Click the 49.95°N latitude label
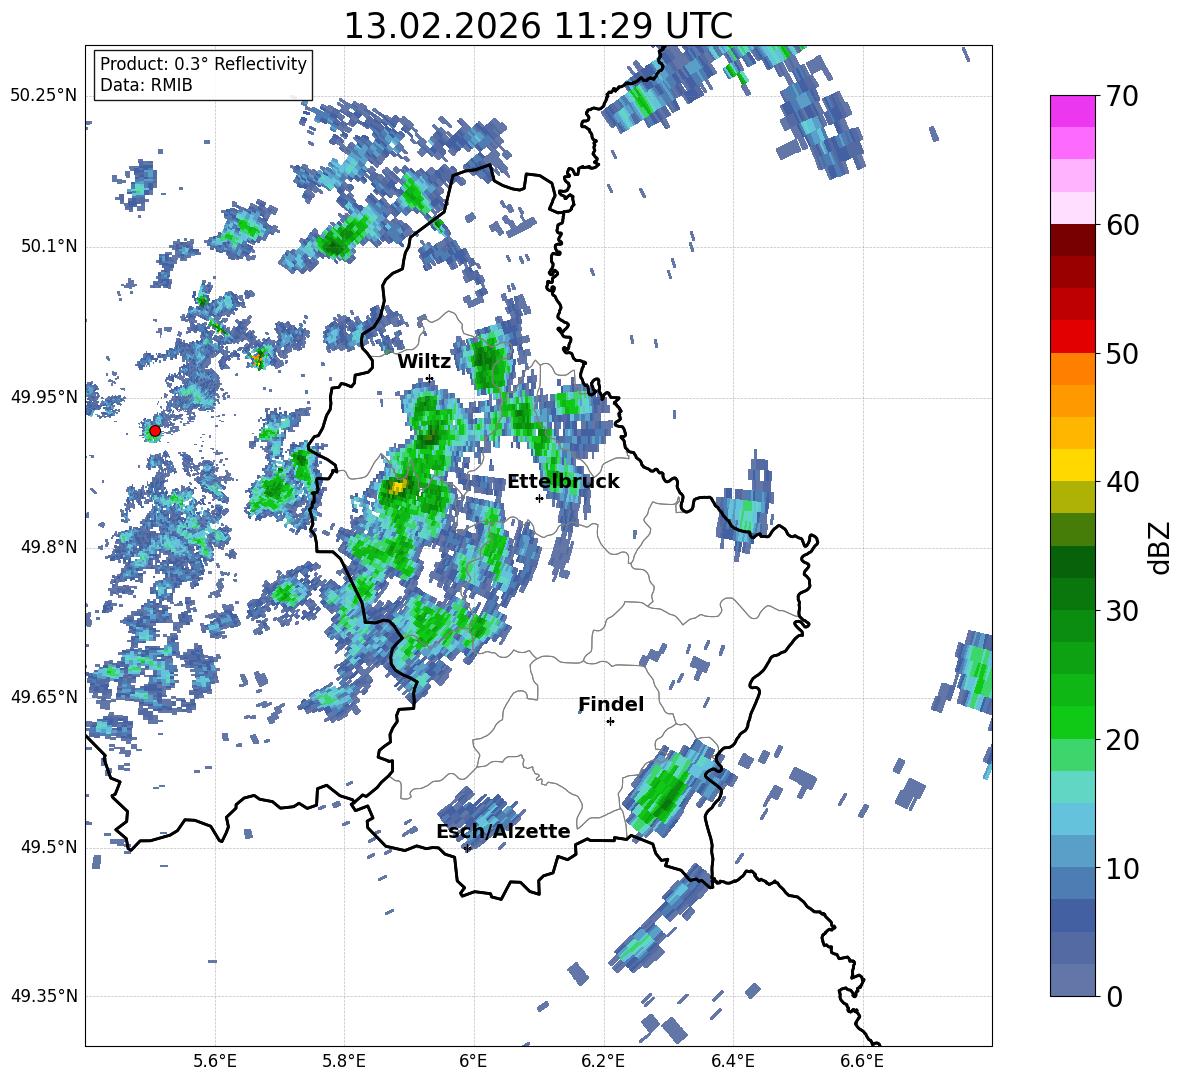The width and height of the screenshot is (1184, 1081). coord(44,397)
